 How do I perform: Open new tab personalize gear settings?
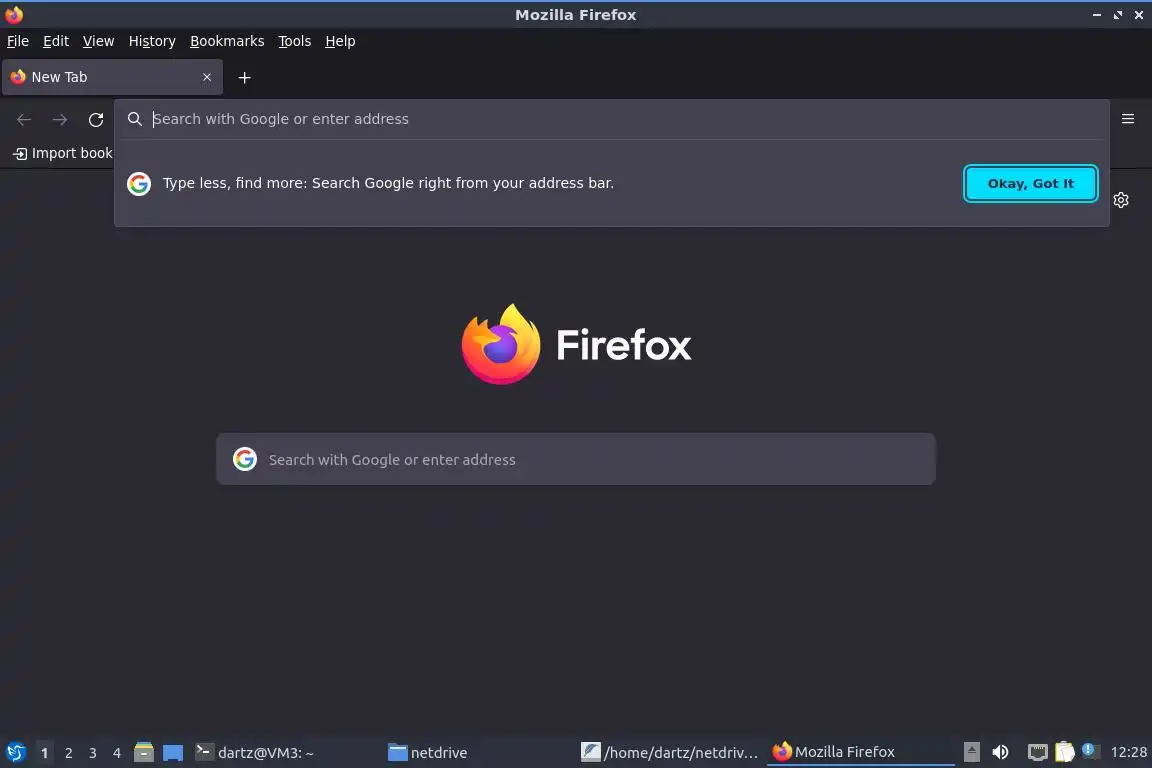coord(1120,200)
